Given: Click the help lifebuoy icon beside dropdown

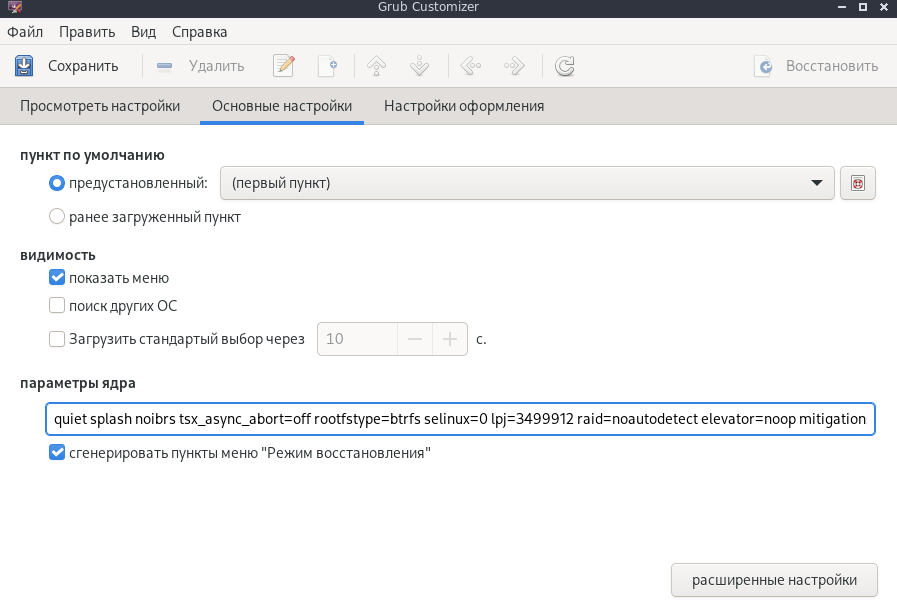Looking at the screenshot, I should tap(858, 183).
